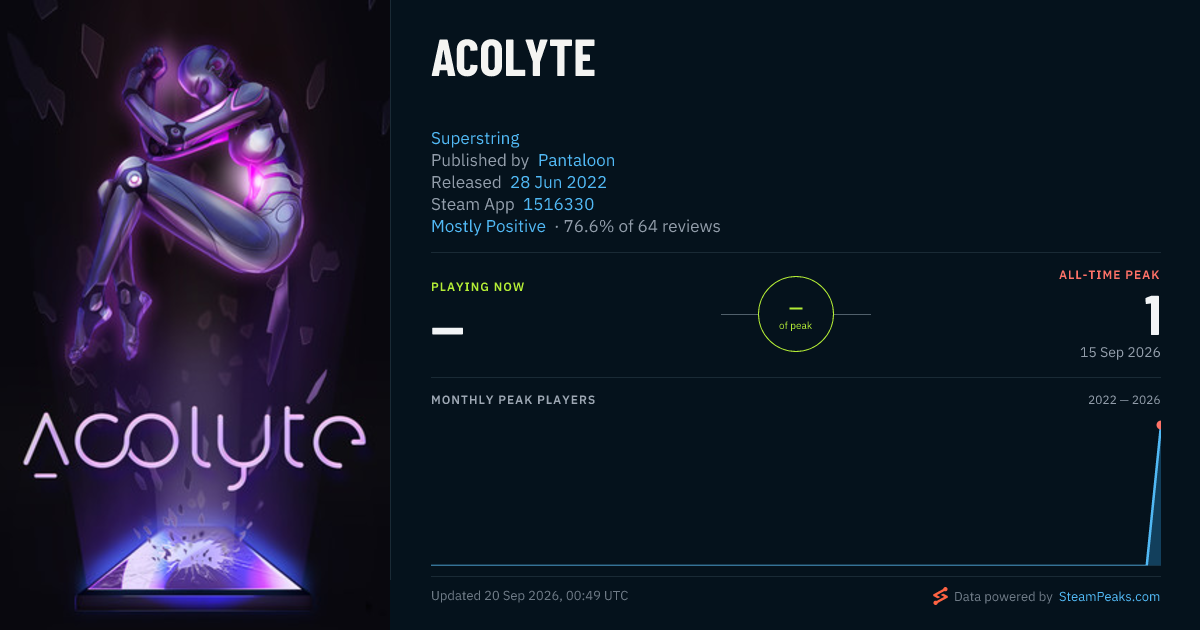The image size is (1200, 630).
Task: Click the ACOLYTE game title heading
Action: click(x=513, y=59)
